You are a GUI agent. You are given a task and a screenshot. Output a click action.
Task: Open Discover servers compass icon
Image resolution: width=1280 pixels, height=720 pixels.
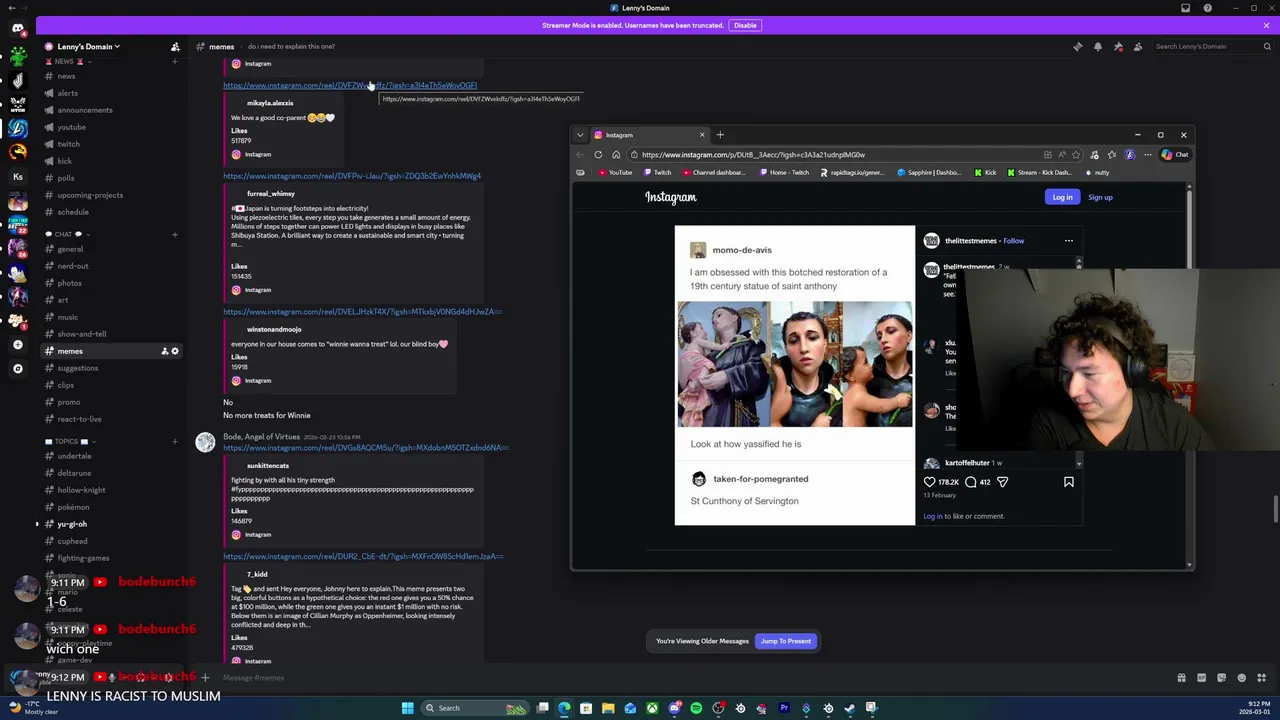[x=17, y=368]
